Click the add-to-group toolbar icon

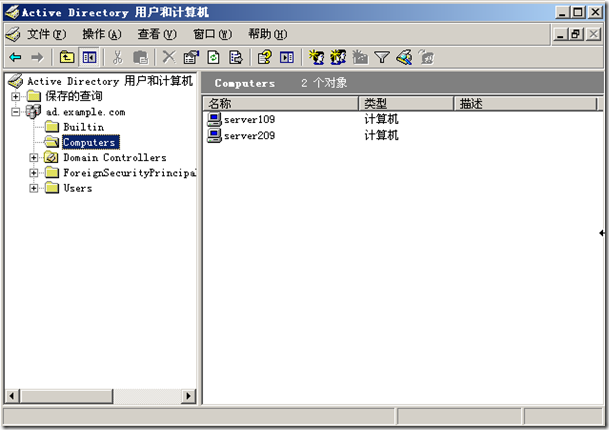(426, 57)
